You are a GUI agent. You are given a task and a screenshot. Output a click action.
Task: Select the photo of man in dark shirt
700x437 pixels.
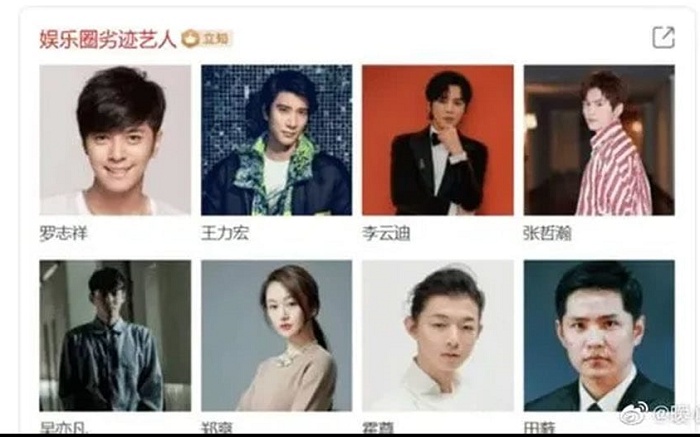click(115, 336)
